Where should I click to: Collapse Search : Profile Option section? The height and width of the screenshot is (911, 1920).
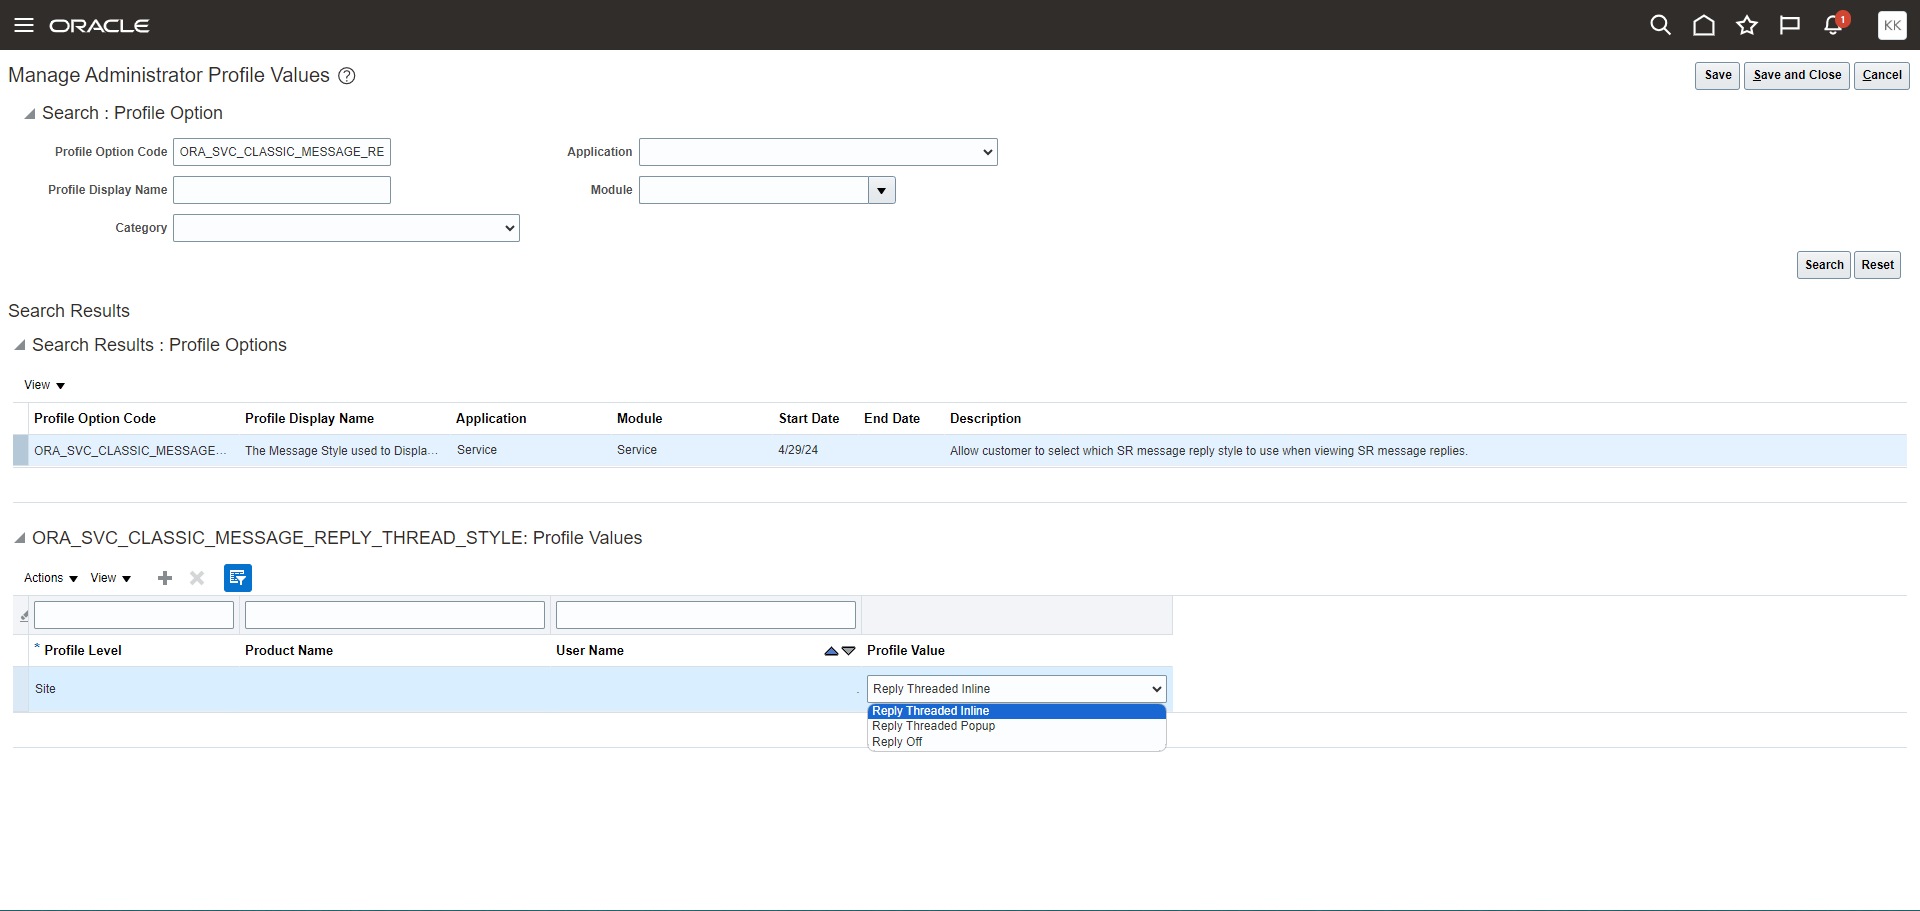click(x=30, y=114)
